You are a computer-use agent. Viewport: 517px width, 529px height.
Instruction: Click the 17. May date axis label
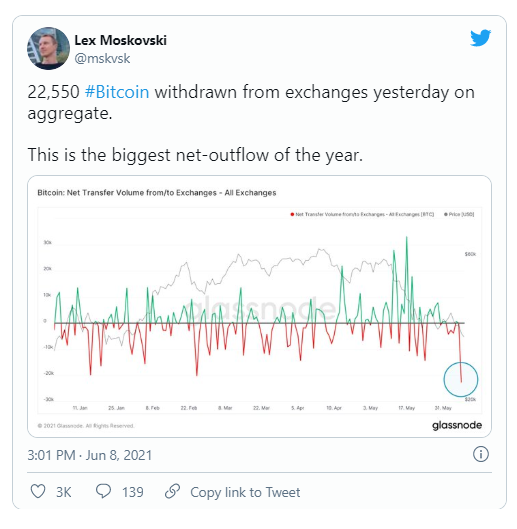pos(407,408)
